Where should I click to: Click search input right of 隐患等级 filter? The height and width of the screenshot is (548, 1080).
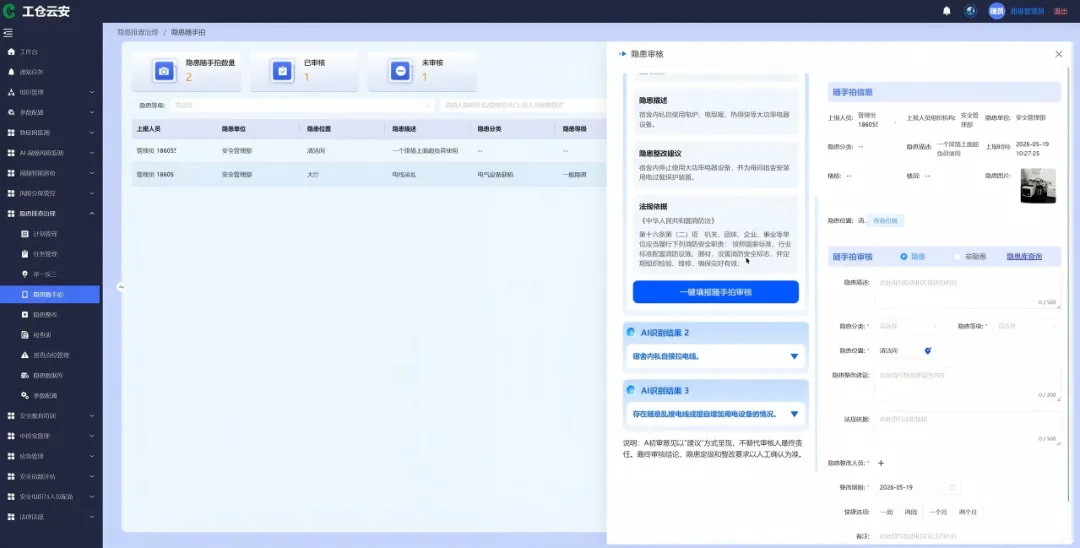[x=523, y=105]
